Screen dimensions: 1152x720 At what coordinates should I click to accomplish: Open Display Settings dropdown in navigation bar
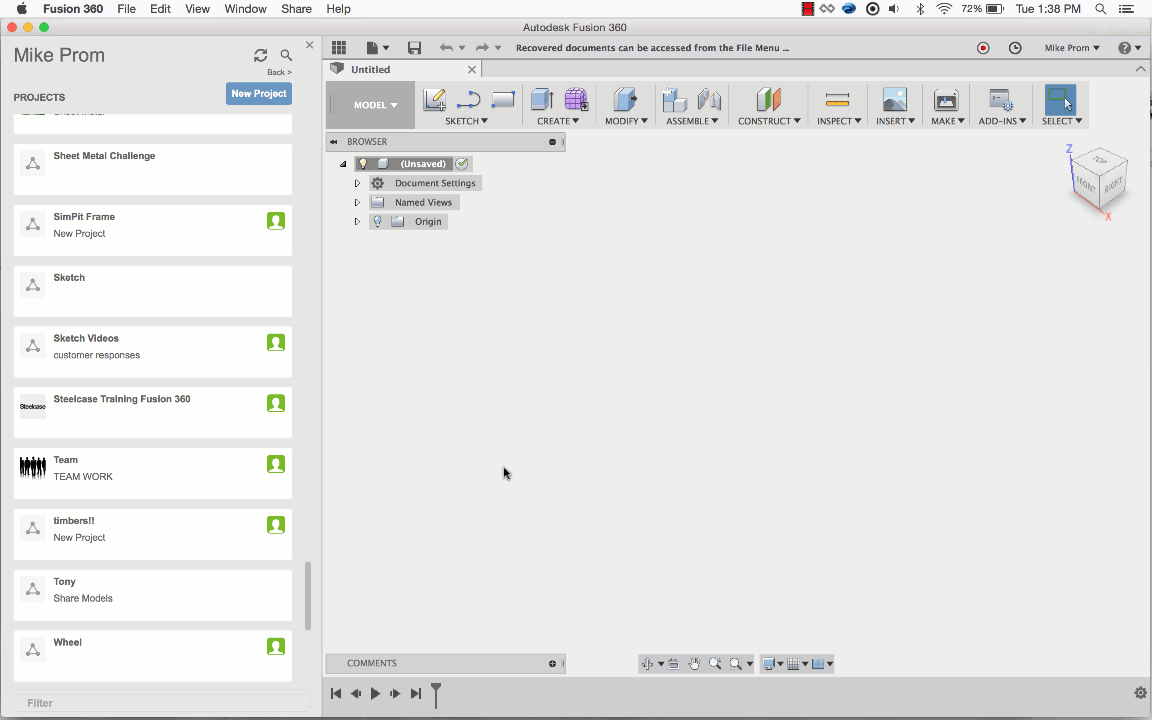(x=773, y=663)
